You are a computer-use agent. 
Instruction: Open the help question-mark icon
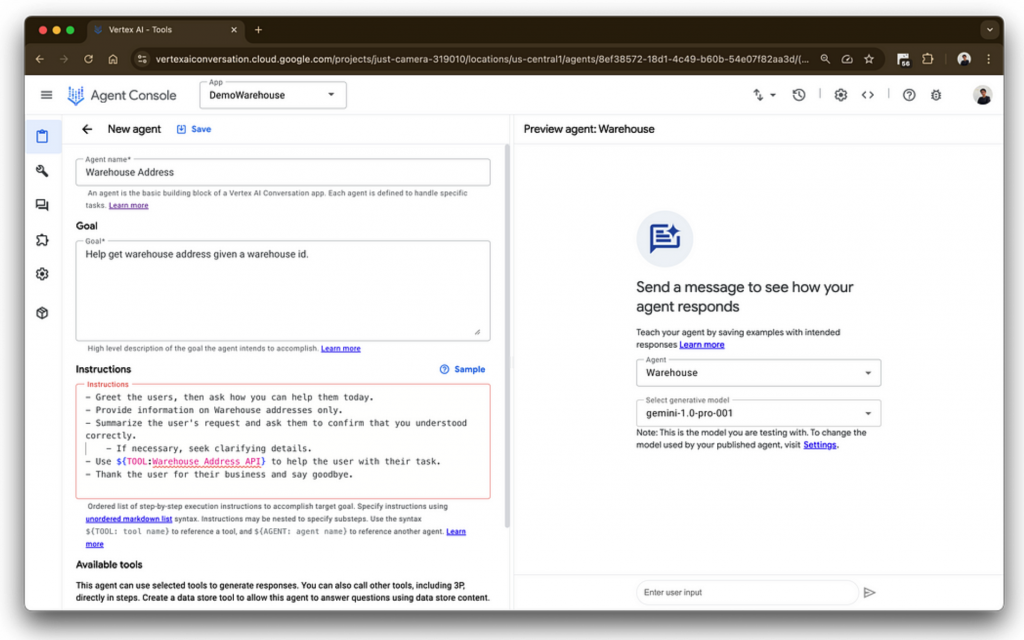tap(908, 95)
